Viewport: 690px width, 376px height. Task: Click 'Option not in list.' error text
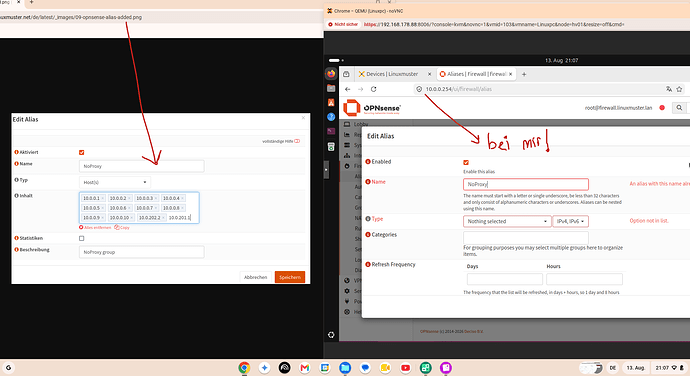pyautogui.click(x=649, y=221)
